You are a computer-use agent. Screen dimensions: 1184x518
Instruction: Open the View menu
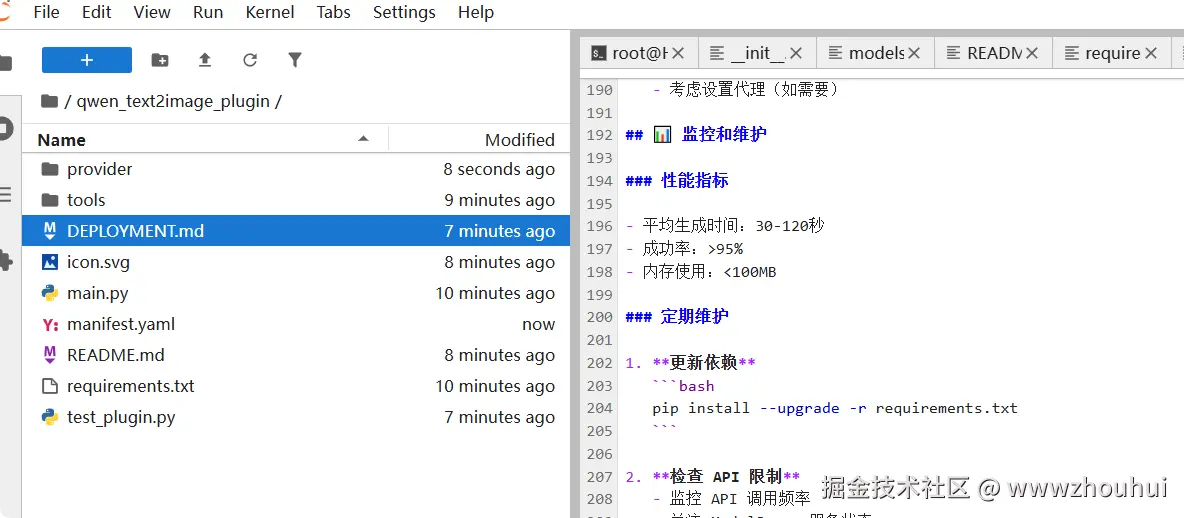coord(153,13)
